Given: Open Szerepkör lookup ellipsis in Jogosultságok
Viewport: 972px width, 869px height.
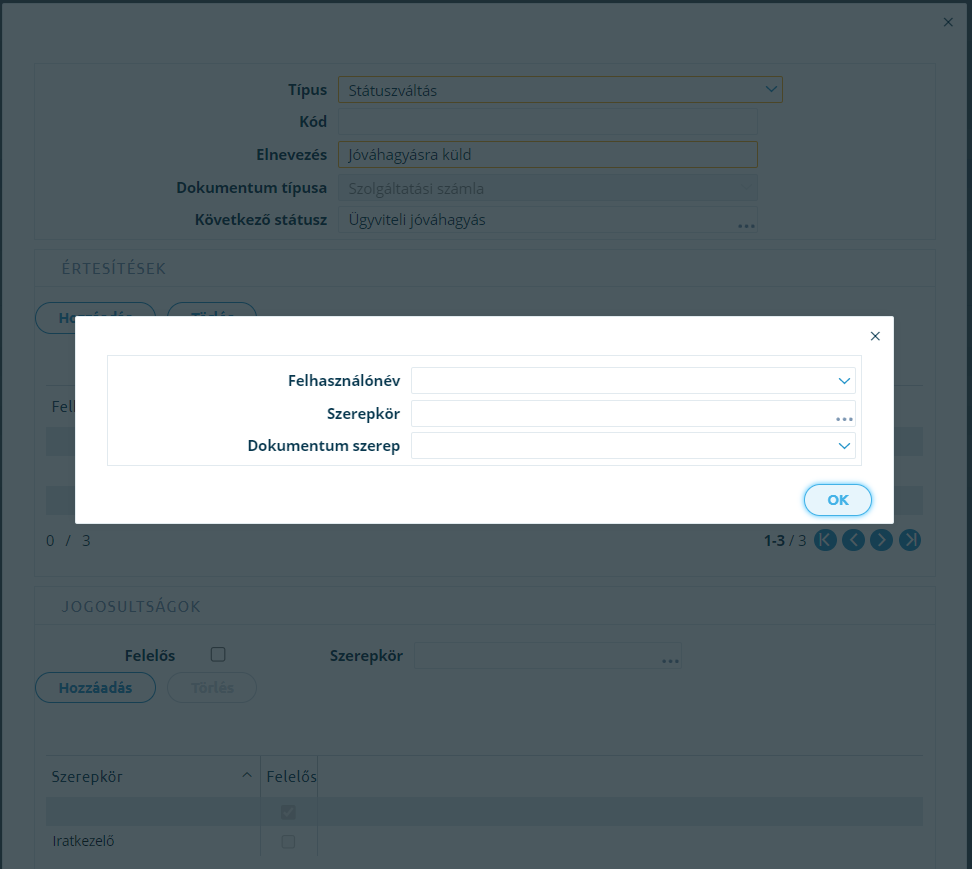Looking at the screenshot, I should point(670,661).
